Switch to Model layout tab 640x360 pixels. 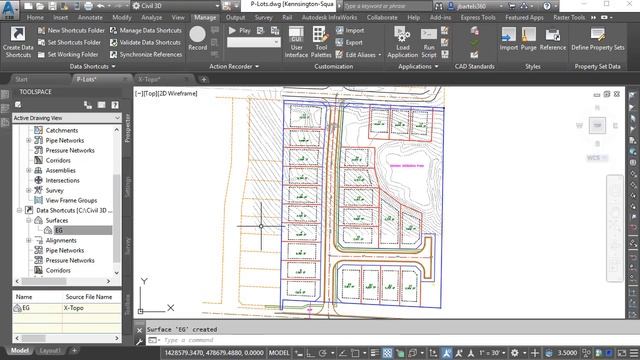click(20, 350)
